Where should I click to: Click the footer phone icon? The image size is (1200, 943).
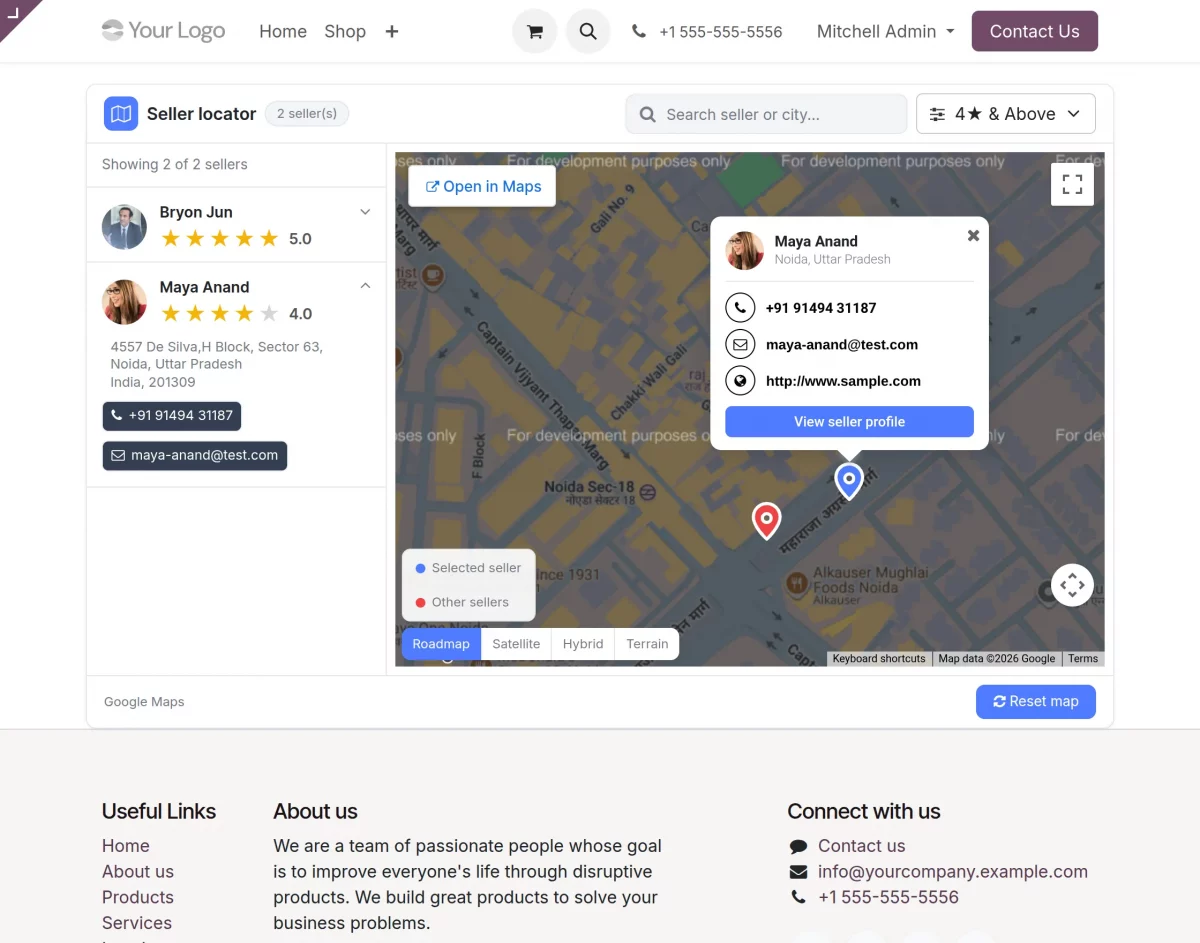(798, 898)
